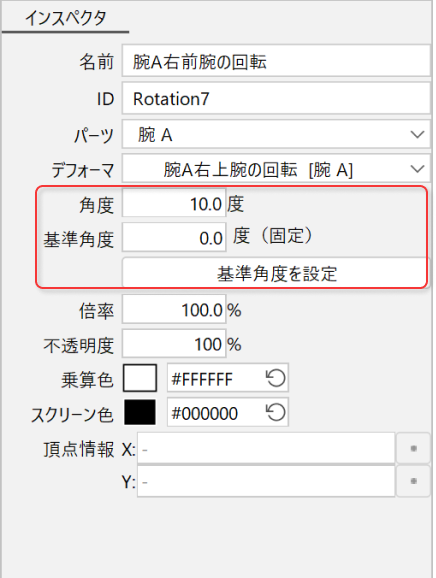Click the 頂点情報 X value field

pyautogui.click(x=266, y=448)
